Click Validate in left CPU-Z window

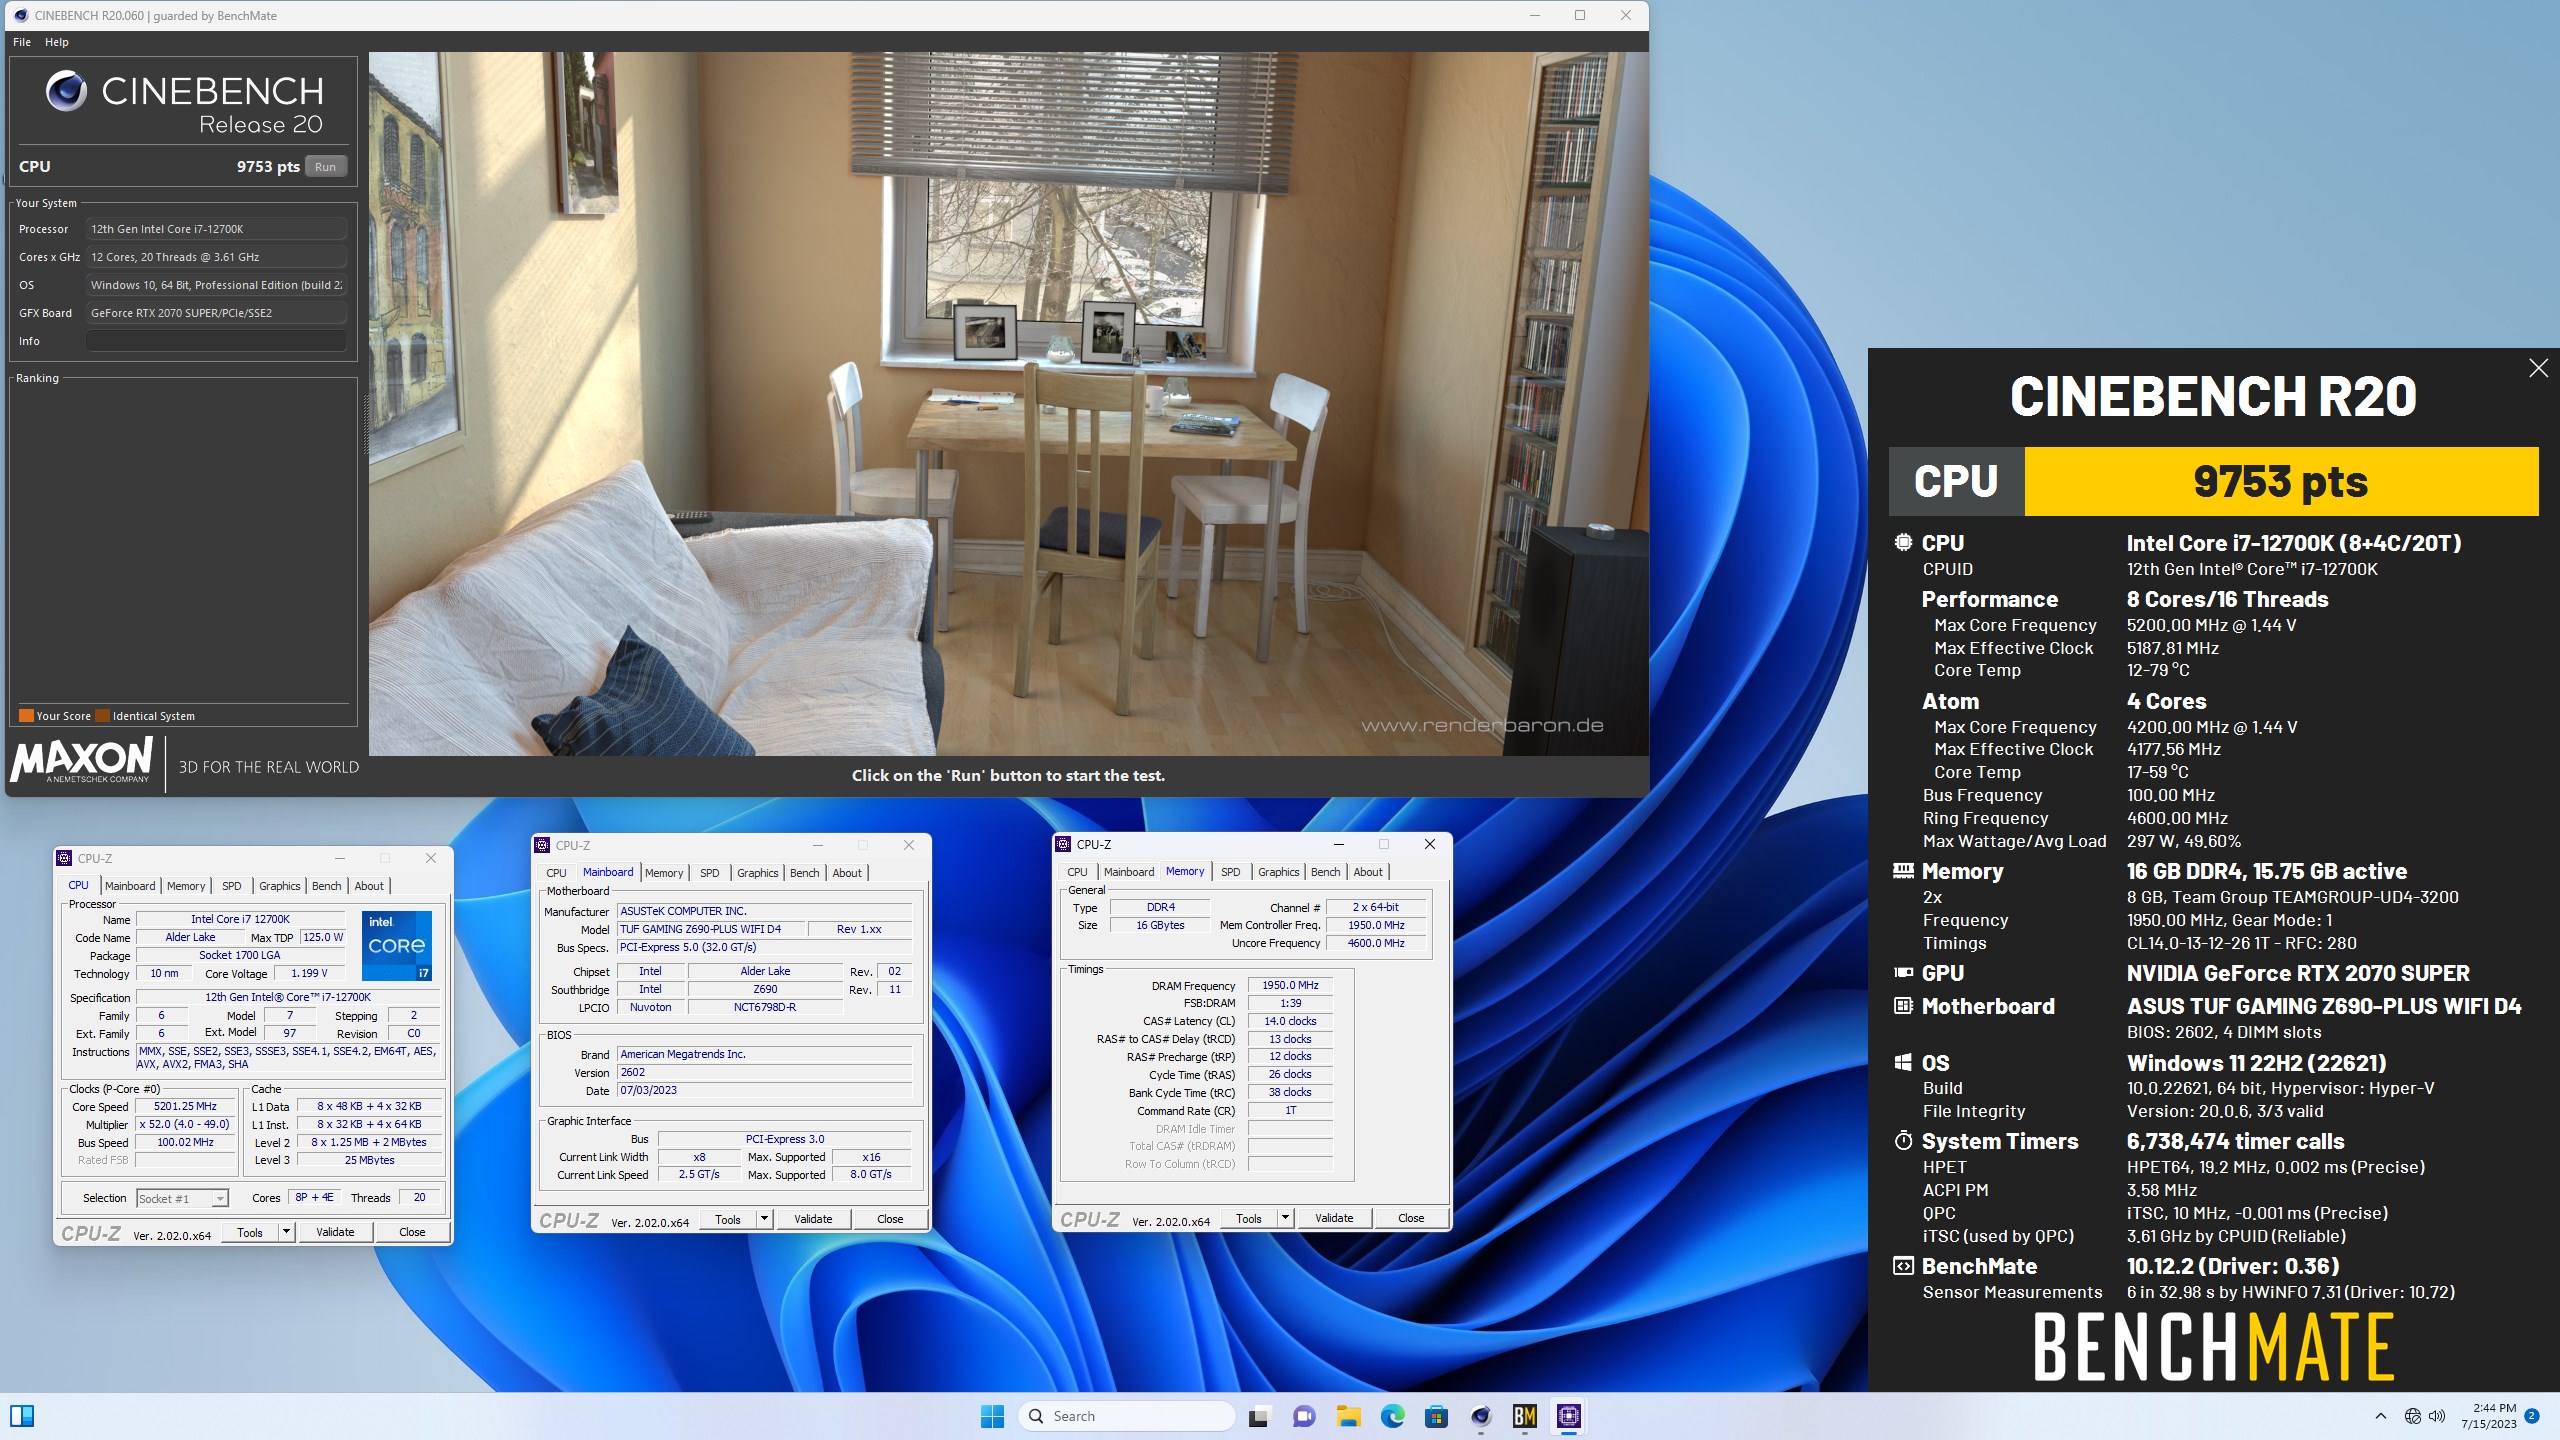335,1232
